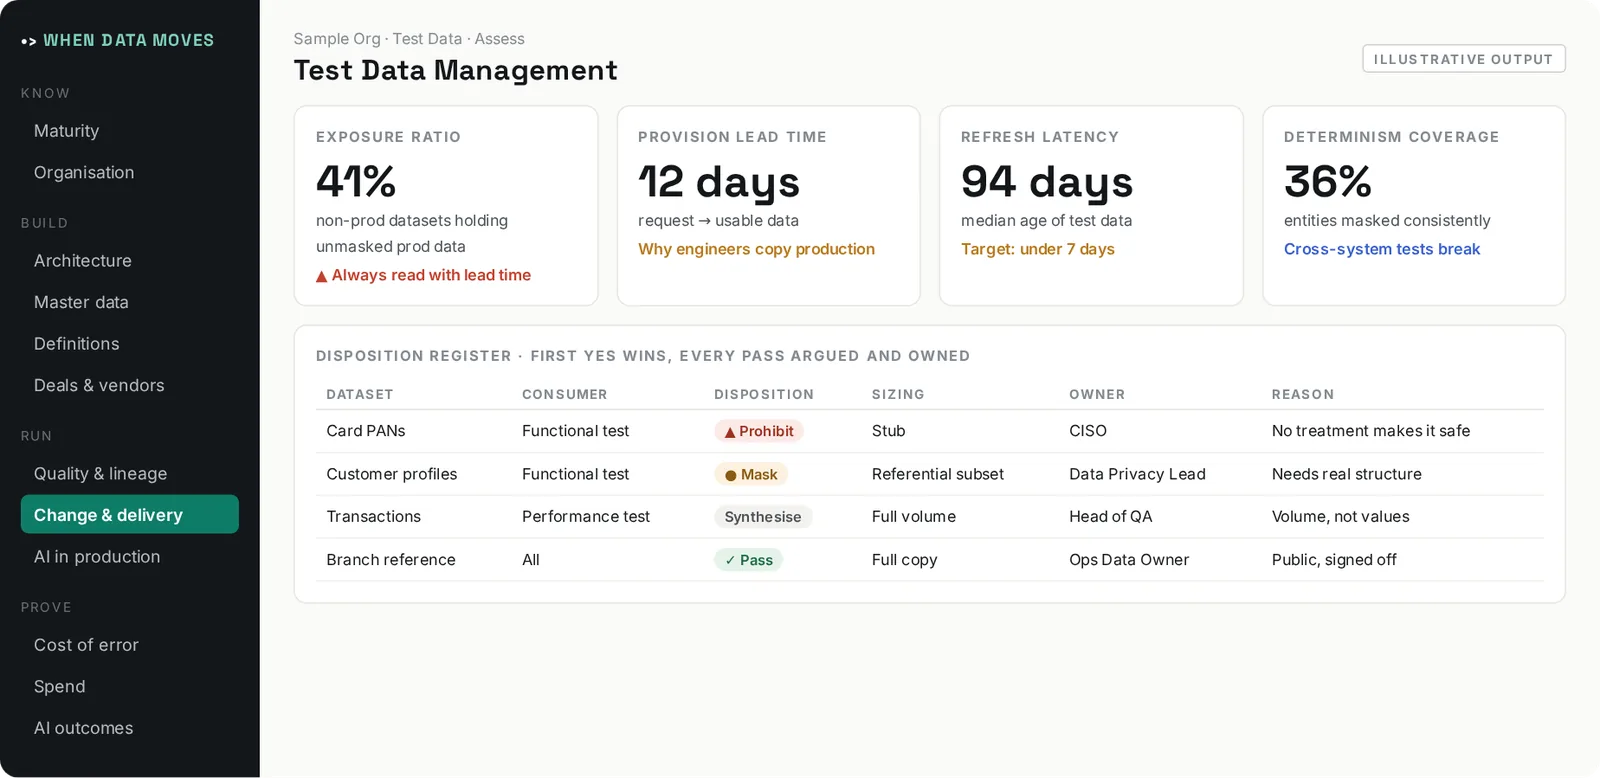Click 'Data Privacy Lead' owner cell

tap(1137, 474)
